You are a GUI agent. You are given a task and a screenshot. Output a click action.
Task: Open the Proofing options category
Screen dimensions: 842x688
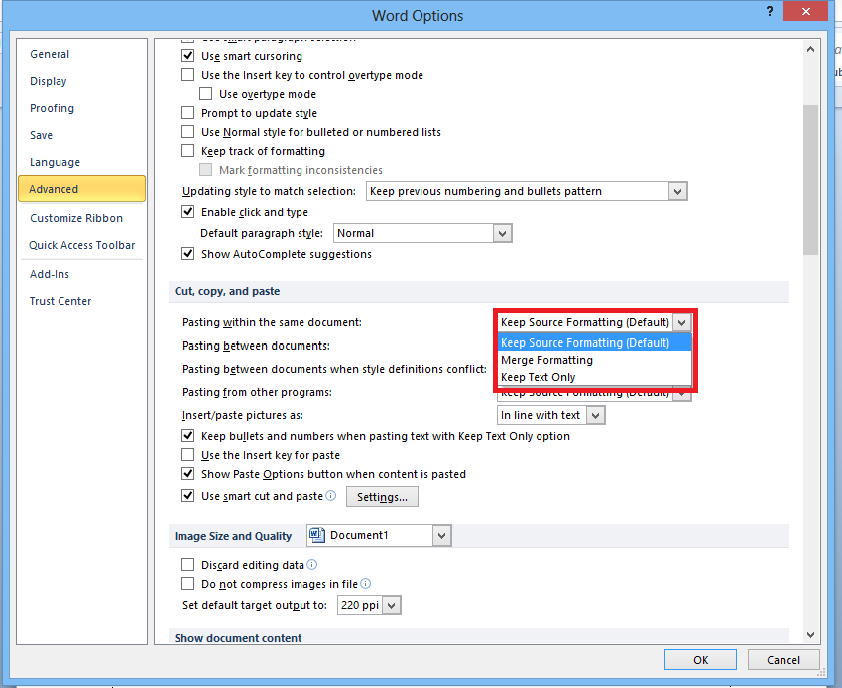pos(52,108)
